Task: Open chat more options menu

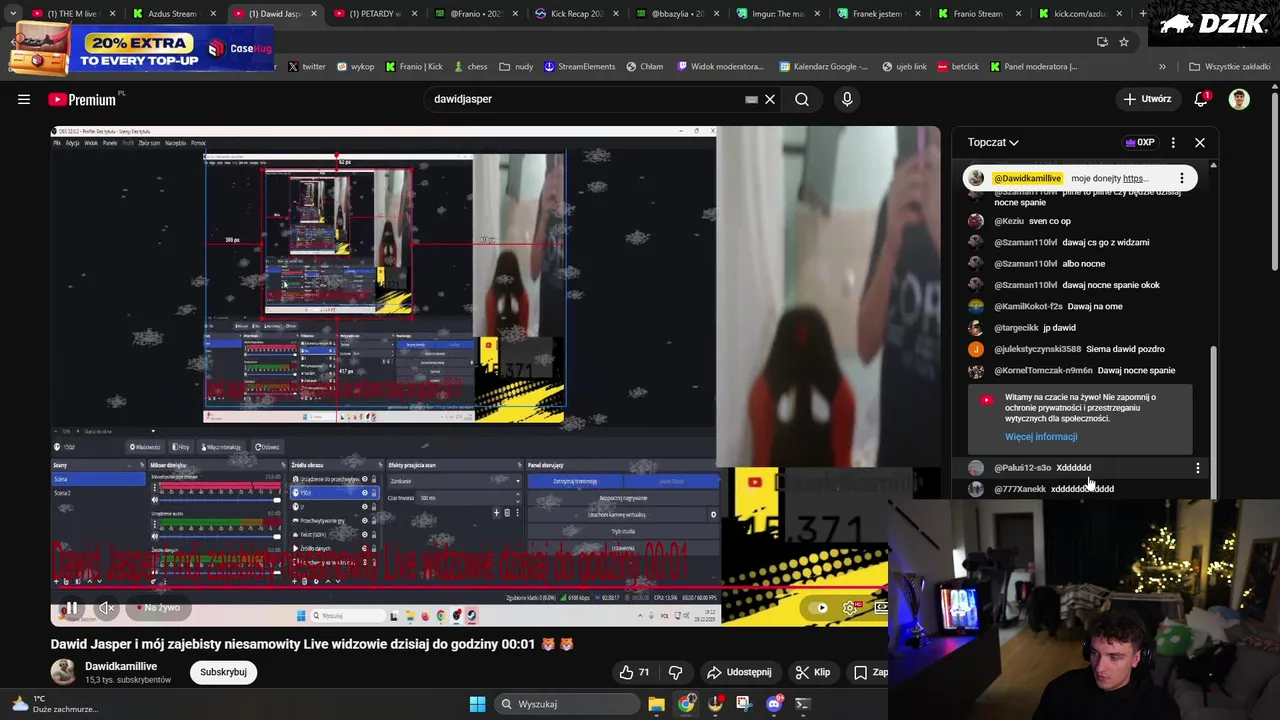Action: pos(1173,142)
